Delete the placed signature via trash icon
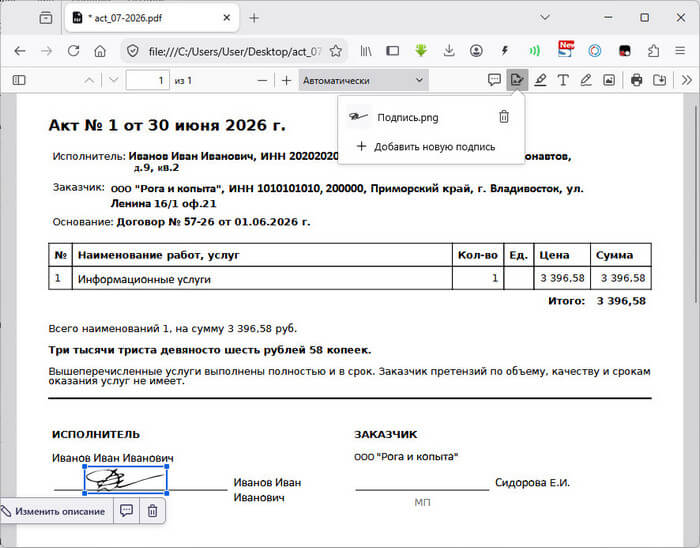Screen dimensions: 700x548 point(152,511)
